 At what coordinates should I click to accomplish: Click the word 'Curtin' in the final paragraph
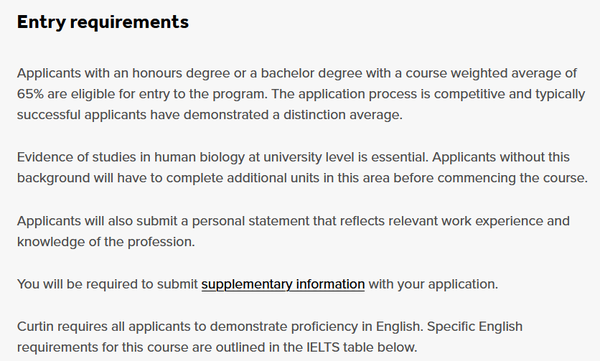[x=35, y=327]
